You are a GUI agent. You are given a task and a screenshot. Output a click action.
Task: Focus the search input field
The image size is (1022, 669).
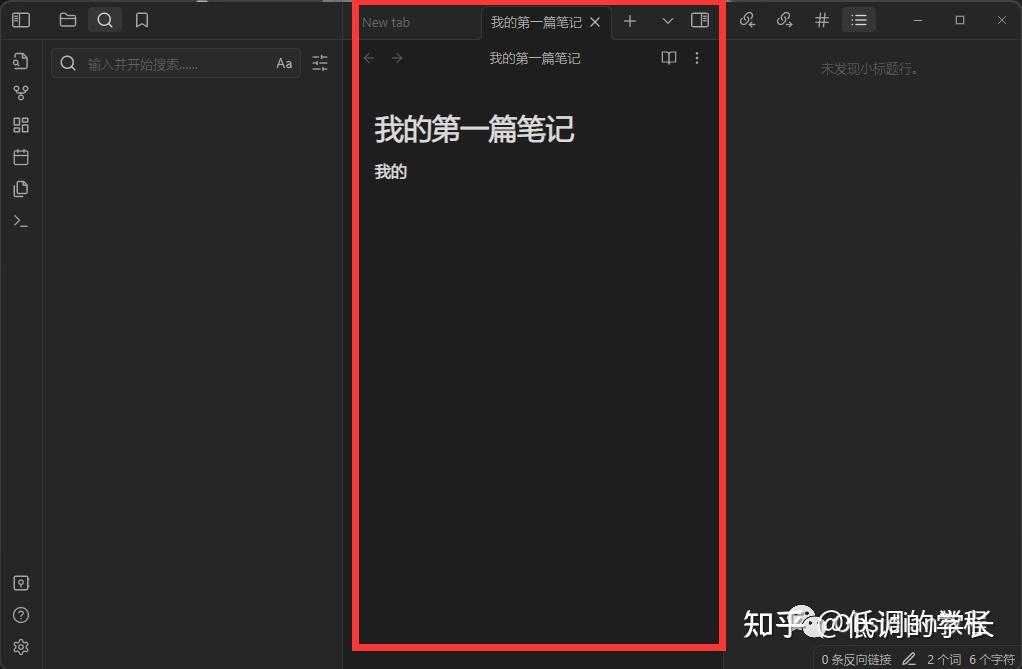(176, 63)
